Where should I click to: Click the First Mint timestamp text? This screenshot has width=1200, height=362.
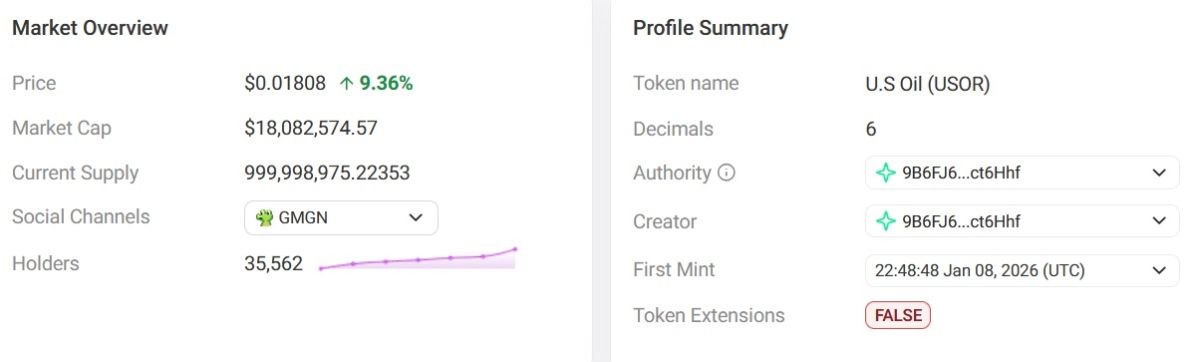coord(979,270)
